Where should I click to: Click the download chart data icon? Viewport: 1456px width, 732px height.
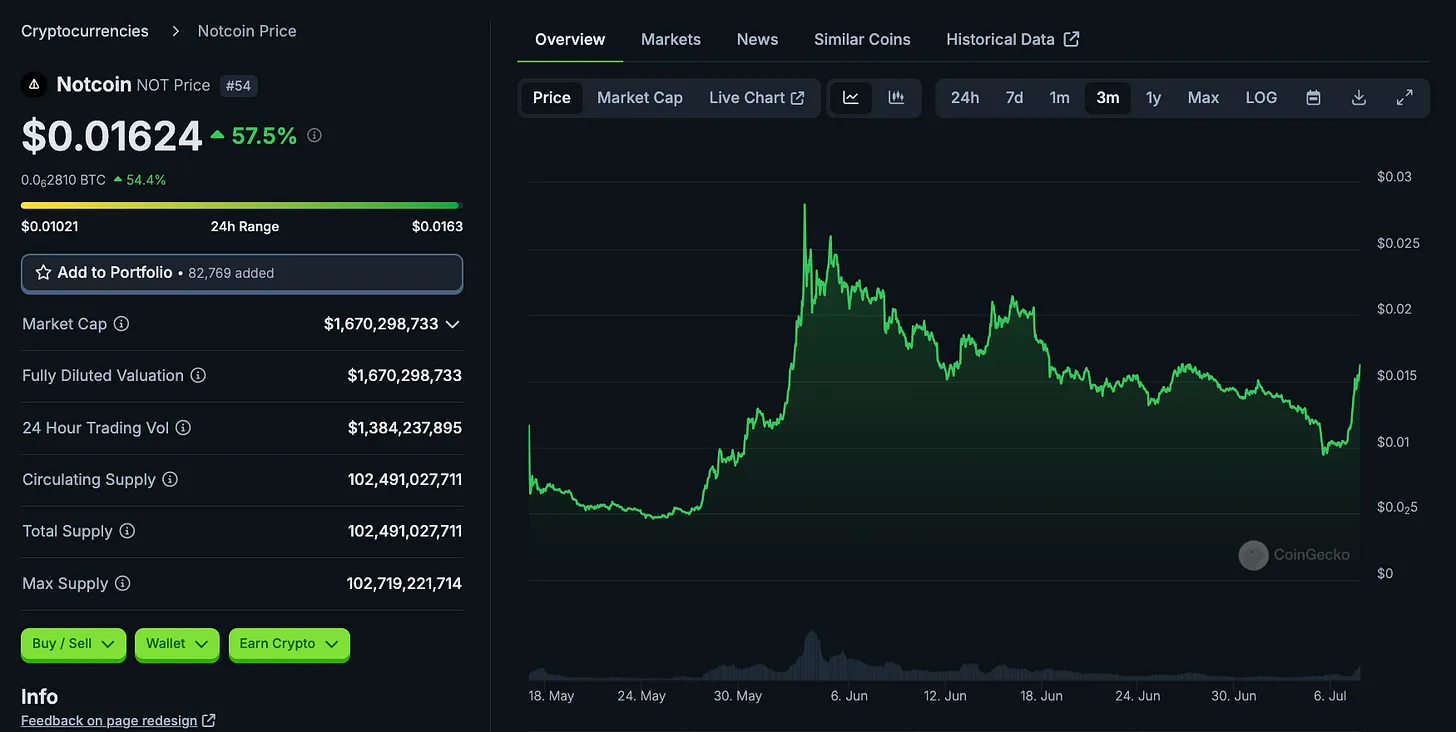tap(1358, 98)
